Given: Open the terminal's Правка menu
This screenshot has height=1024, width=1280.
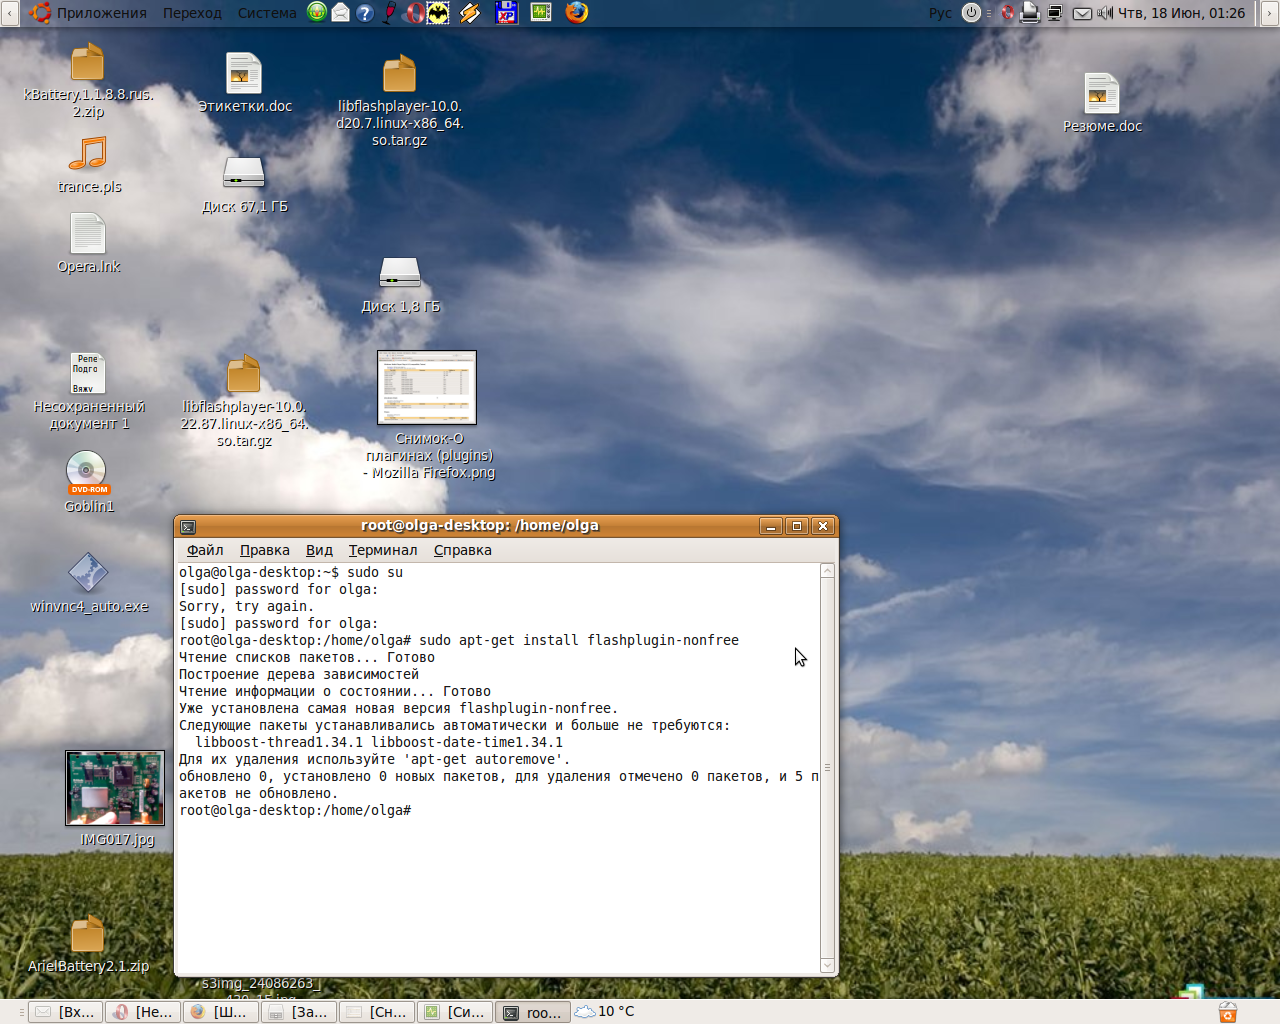Looking at the screenshot, I should click(x=264, y=550).
